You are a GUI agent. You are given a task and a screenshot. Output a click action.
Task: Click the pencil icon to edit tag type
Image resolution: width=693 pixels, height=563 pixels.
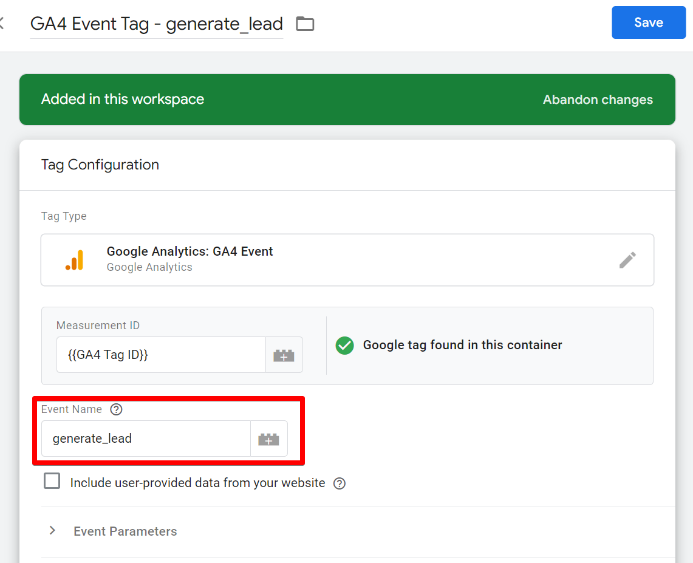pos(627,260)
